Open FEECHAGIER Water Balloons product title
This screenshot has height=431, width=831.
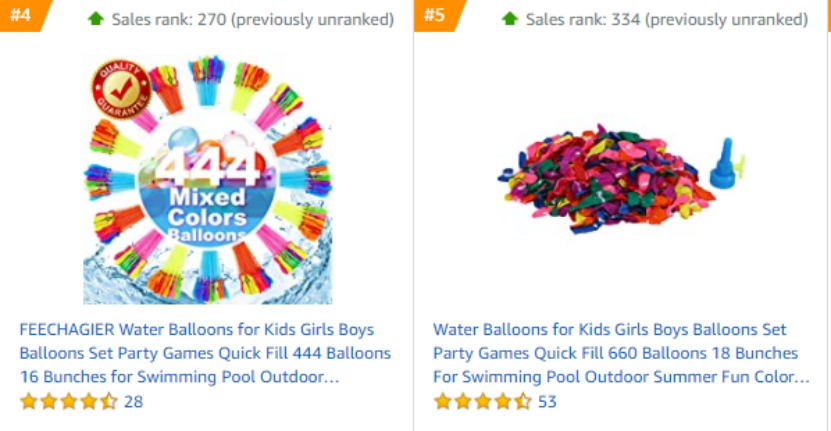click(x=205, y=353)
